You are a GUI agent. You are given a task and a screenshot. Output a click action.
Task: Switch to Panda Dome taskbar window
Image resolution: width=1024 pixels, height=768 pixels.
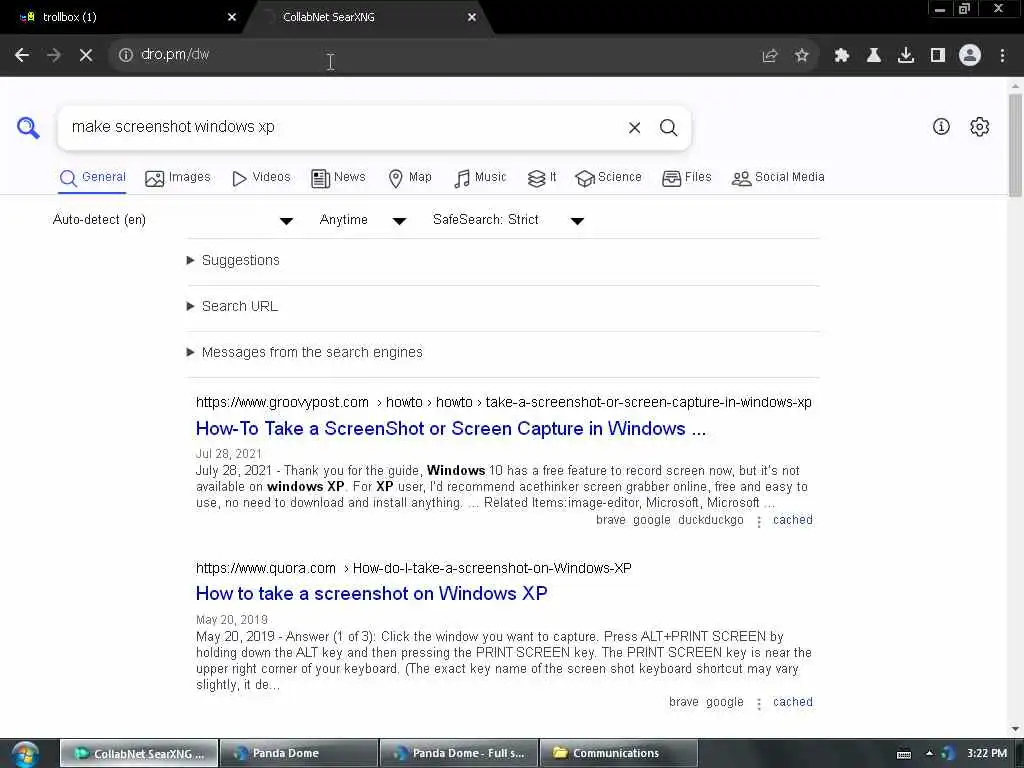tap(299, 753)
